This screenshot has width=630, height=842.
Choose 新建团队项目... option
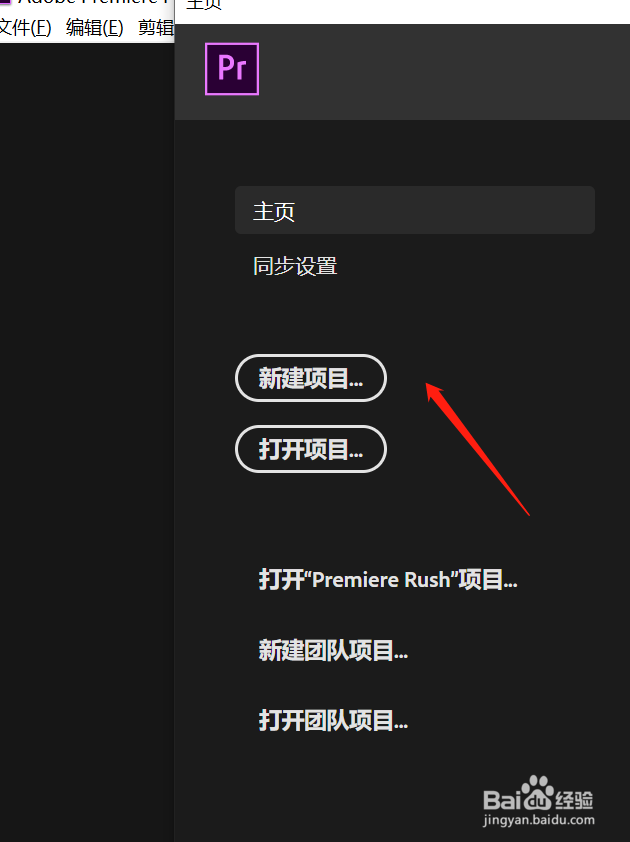333,650
